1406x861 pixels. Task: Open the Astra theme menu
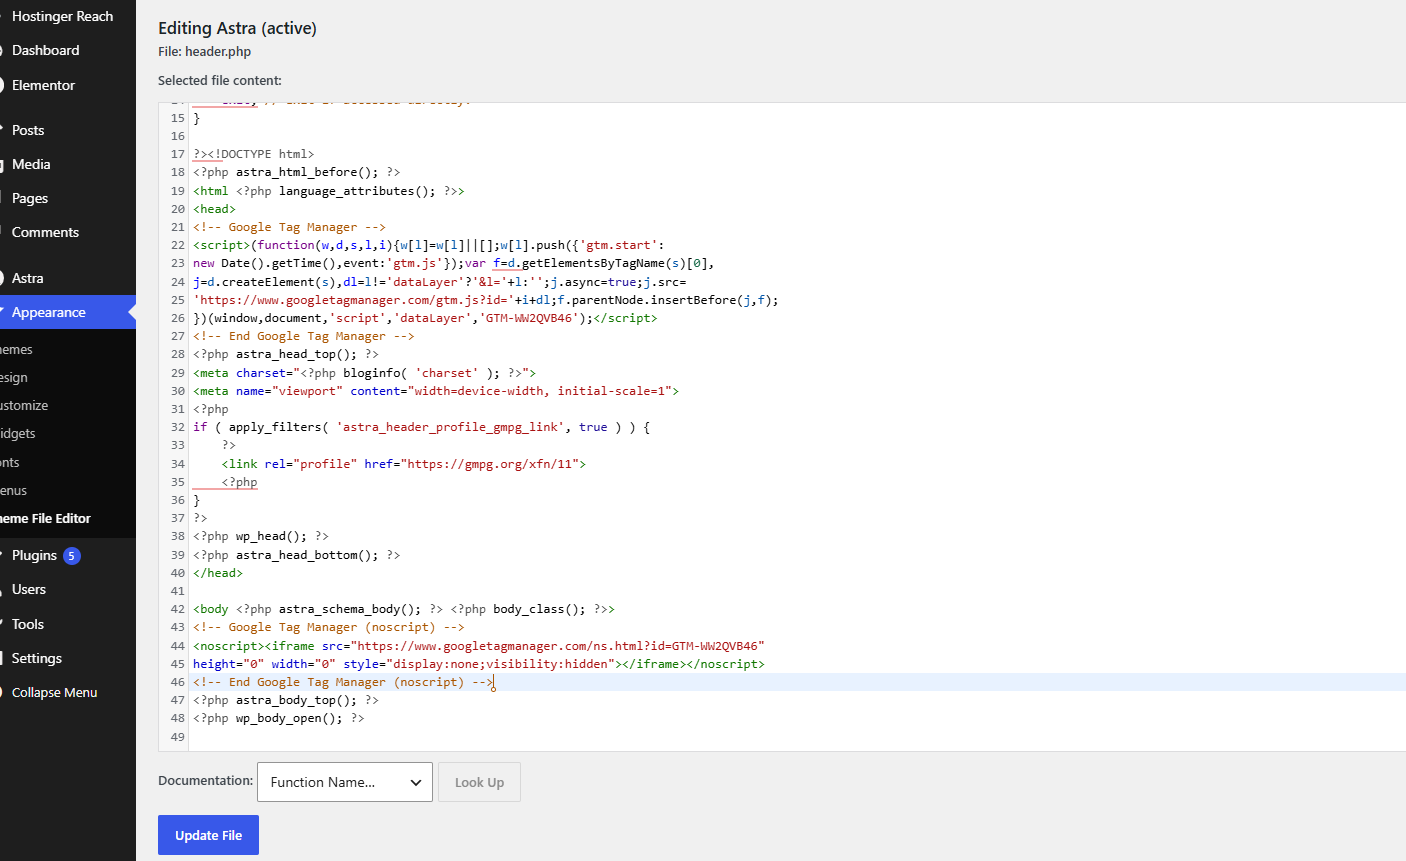tap(28, 278)
